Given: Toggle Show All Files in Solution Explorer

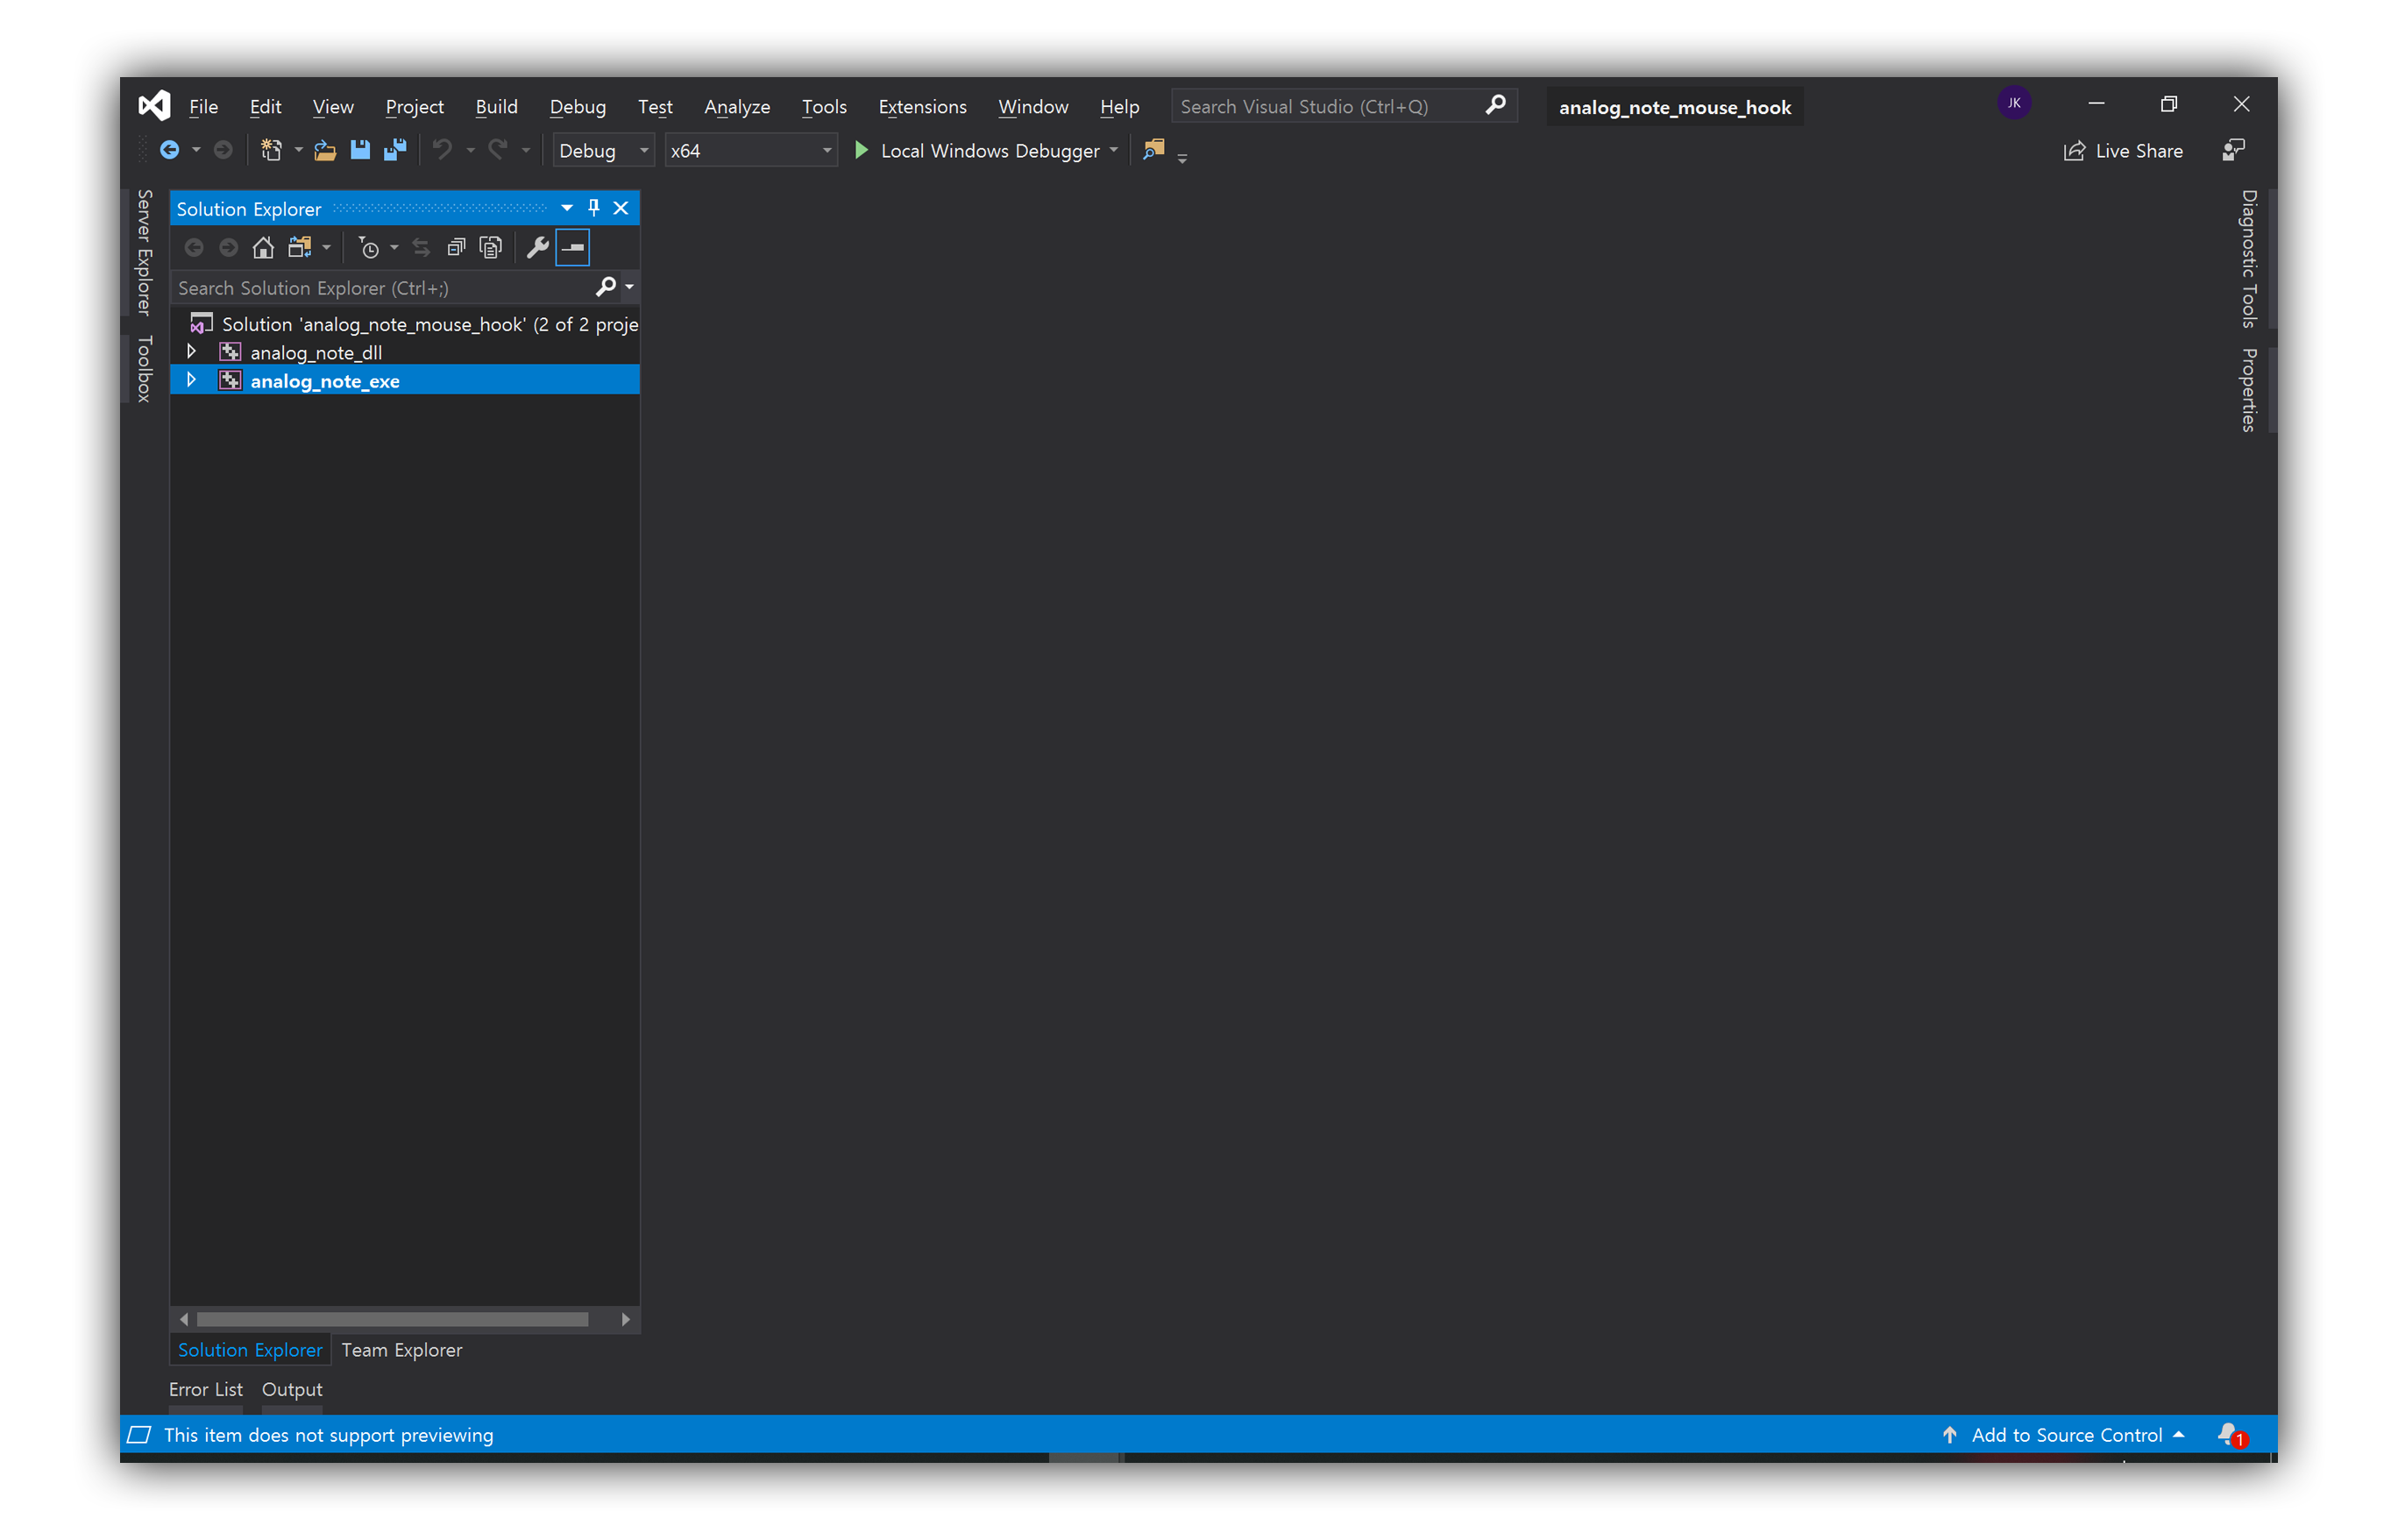Looking at the screenshot, I should pos(490,248).
